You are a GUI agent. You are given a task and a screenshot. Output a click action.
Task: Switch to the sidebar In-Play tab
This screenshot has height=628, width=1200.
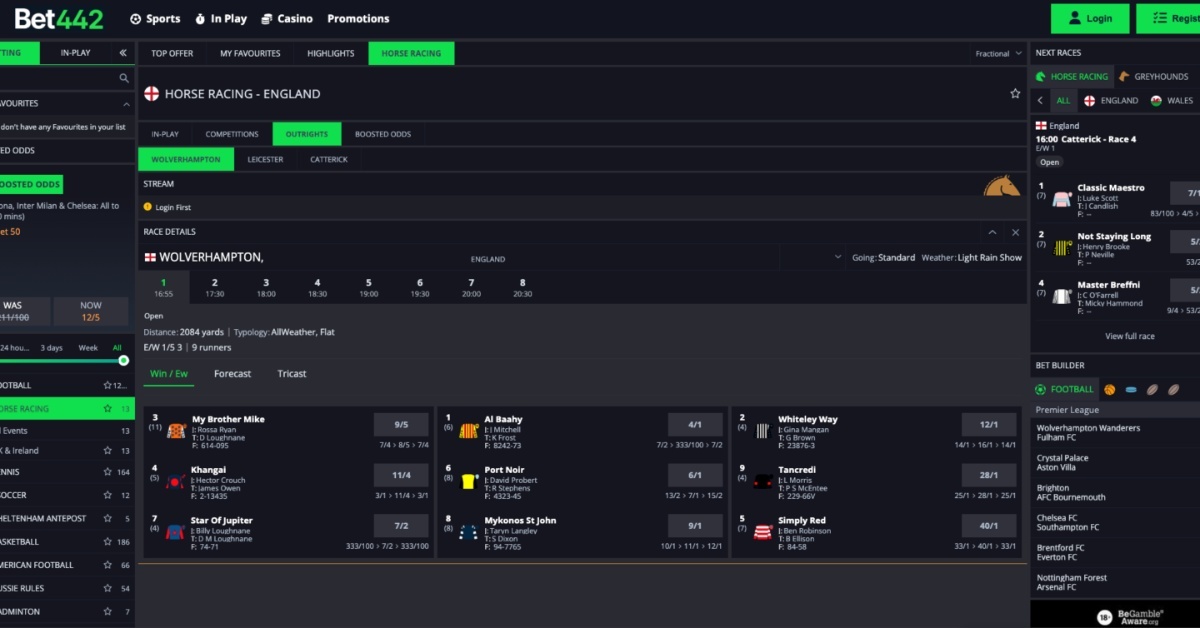click(x=77, y=53)
